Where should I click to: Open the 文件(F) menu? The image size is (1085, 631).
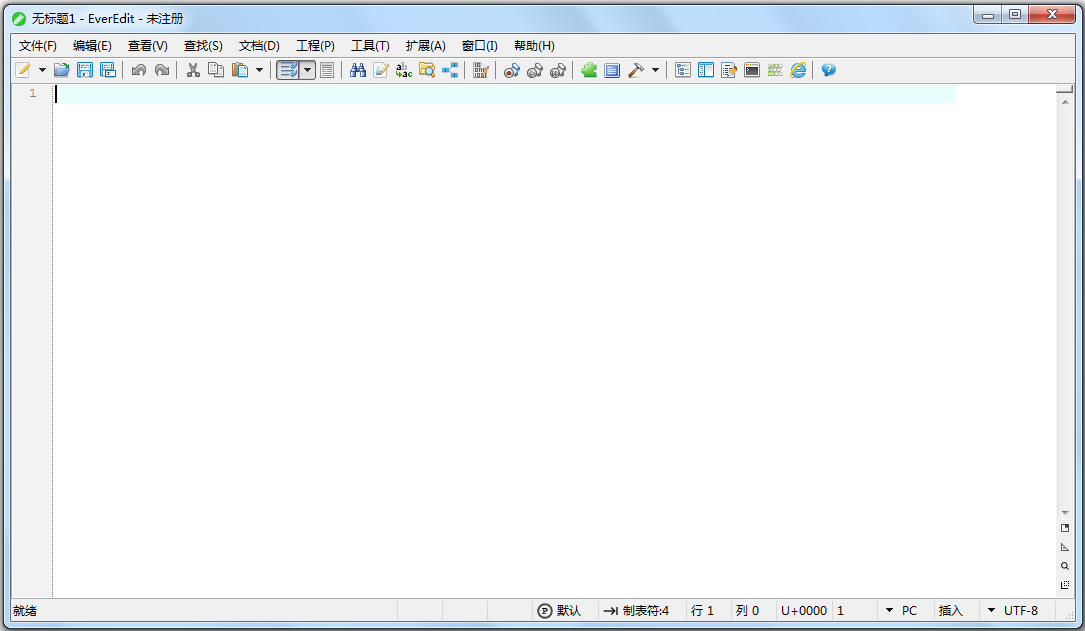pyautogui.click(x=37, y=46)
